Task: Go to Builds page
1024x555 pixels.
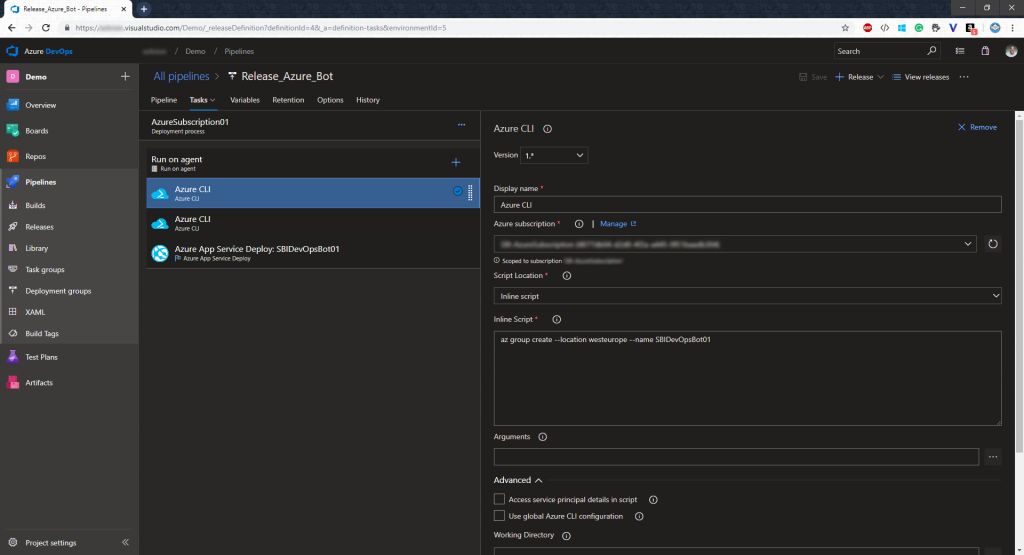Action: 35,205
